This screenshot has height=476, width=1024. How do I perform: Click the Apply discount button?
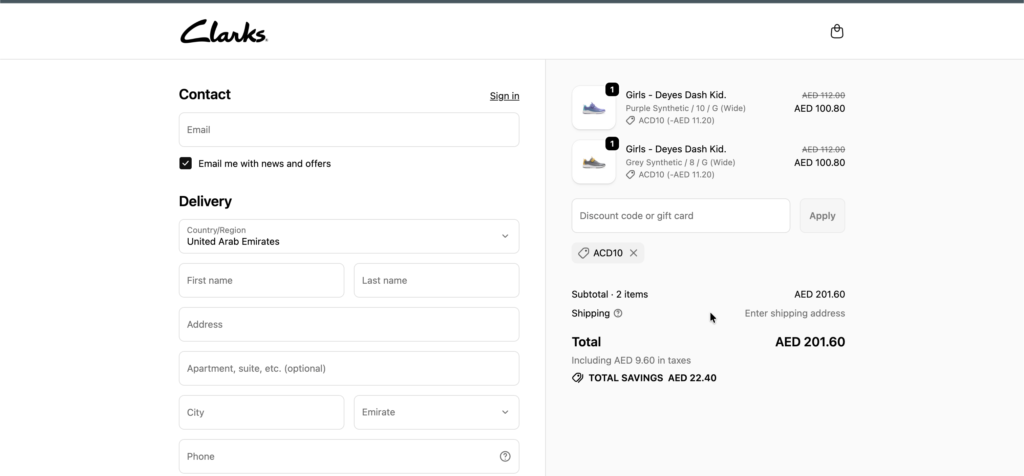pos(822,215)
